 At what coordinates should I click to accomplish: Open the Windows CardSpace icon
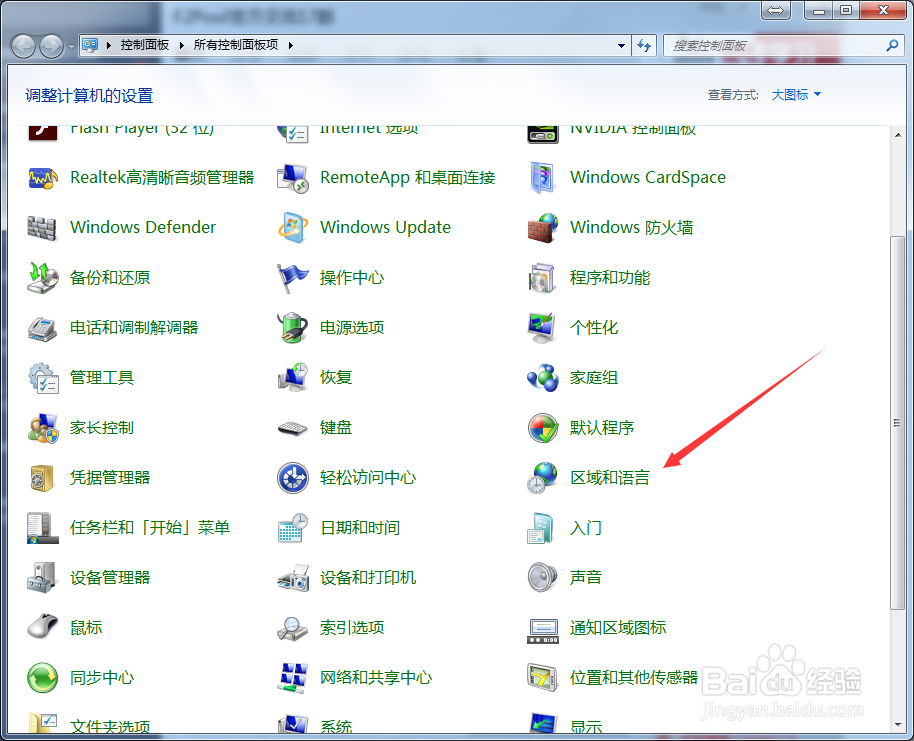[543, 178]
